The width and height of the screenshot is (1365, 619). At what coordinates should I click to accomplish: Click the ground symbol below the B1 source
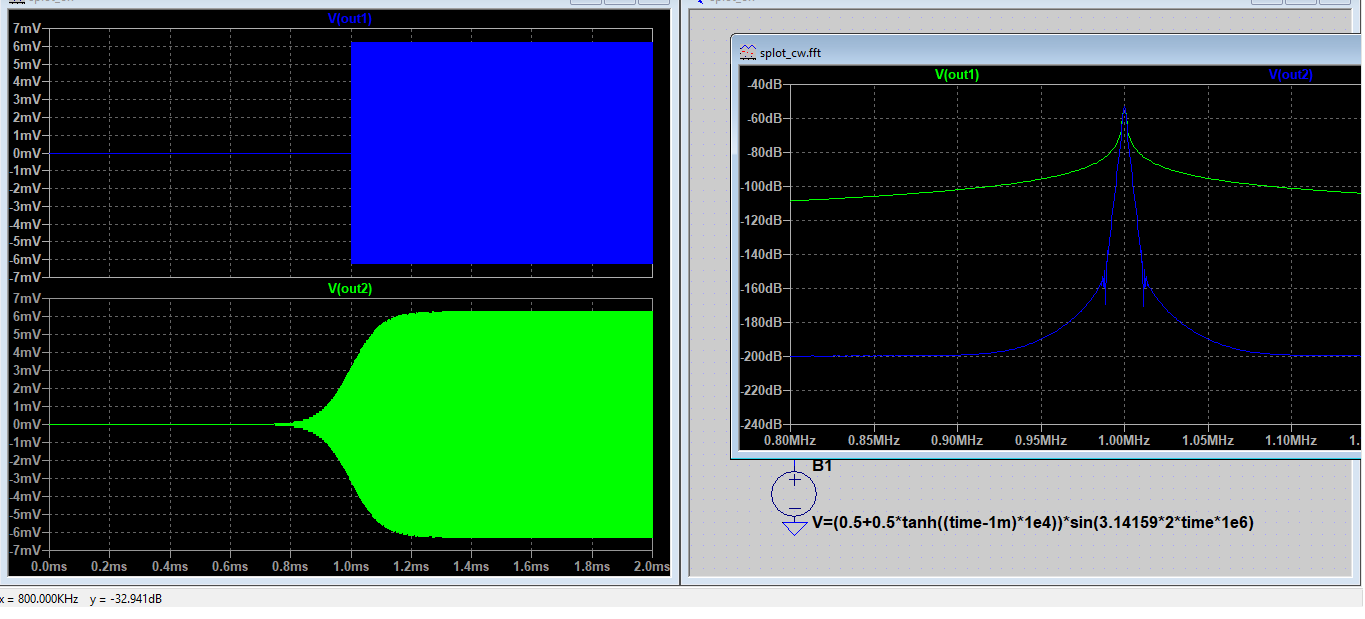click(x=794, y=526)
